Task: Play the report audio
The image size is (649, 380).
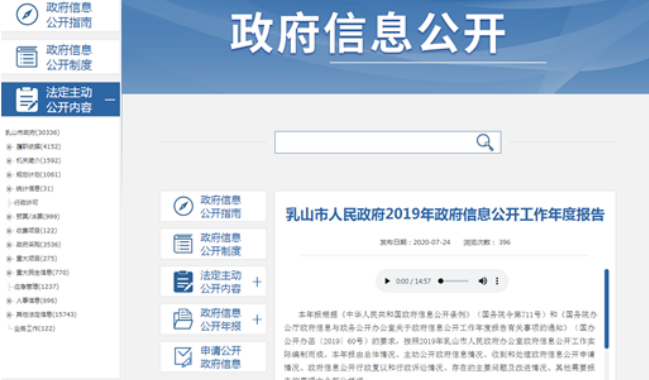Action: tap(387, 281)
